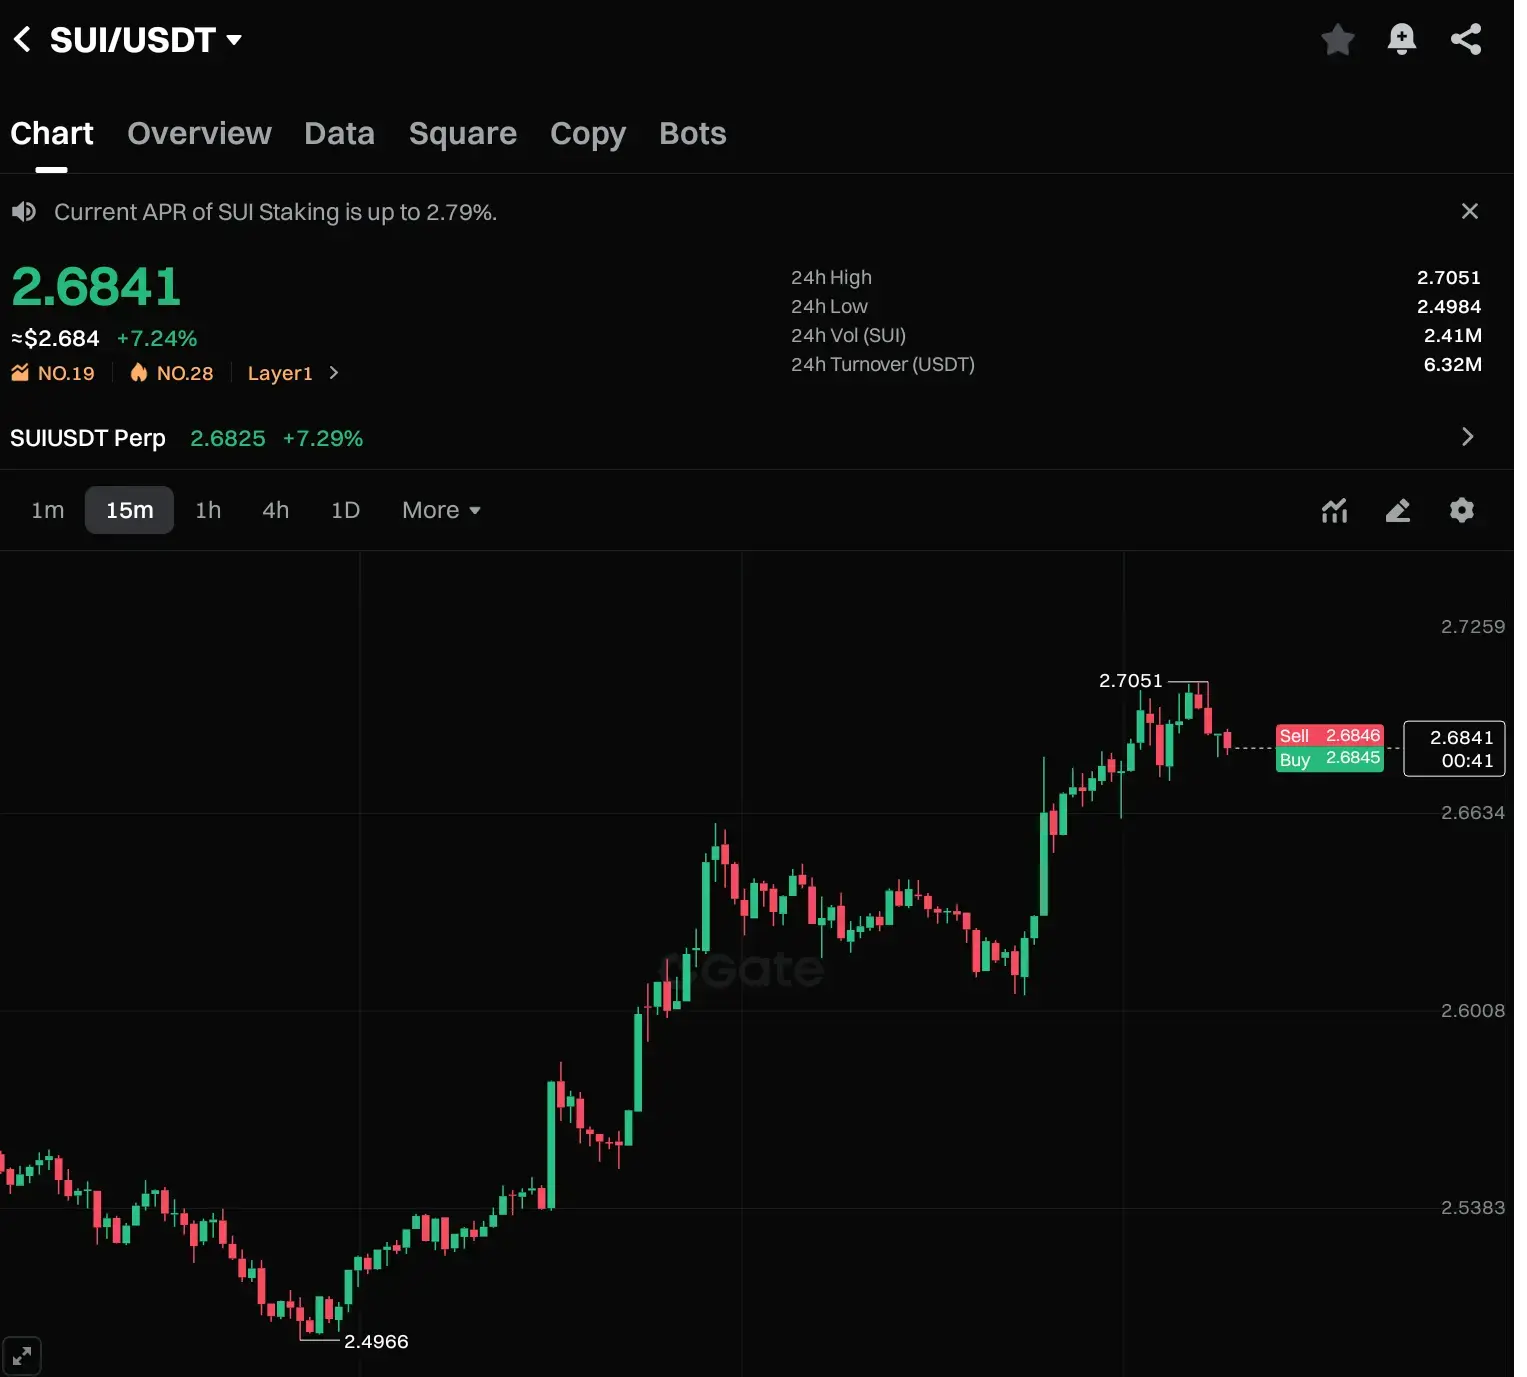
Task: Click the Perp change +7.29%
Action: tap(322, 438)
